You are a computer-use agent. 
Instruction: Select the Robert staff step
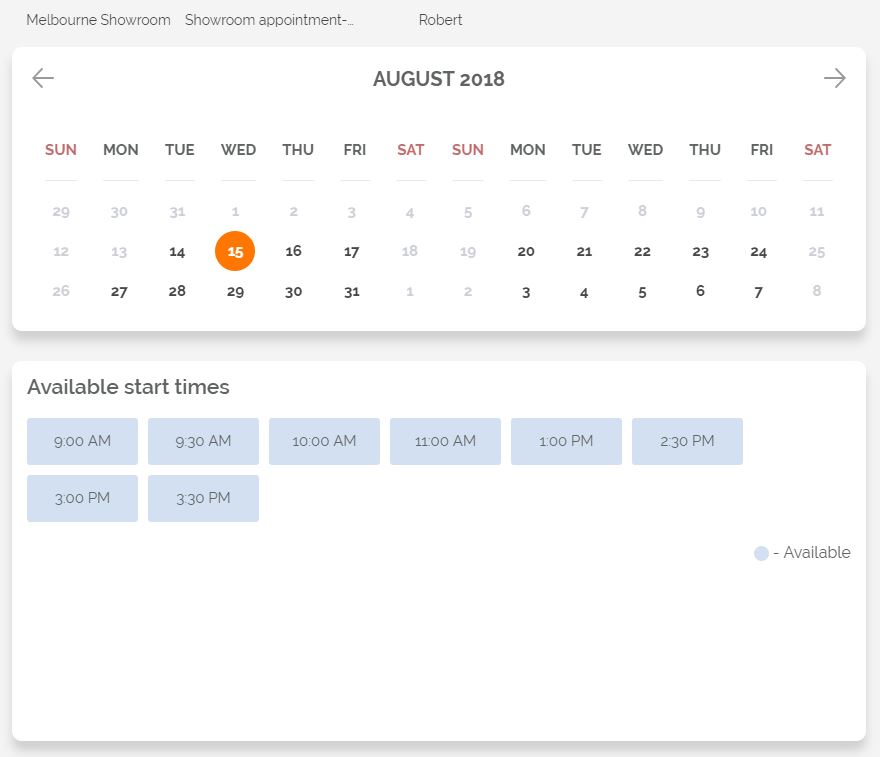pos(440,20)
